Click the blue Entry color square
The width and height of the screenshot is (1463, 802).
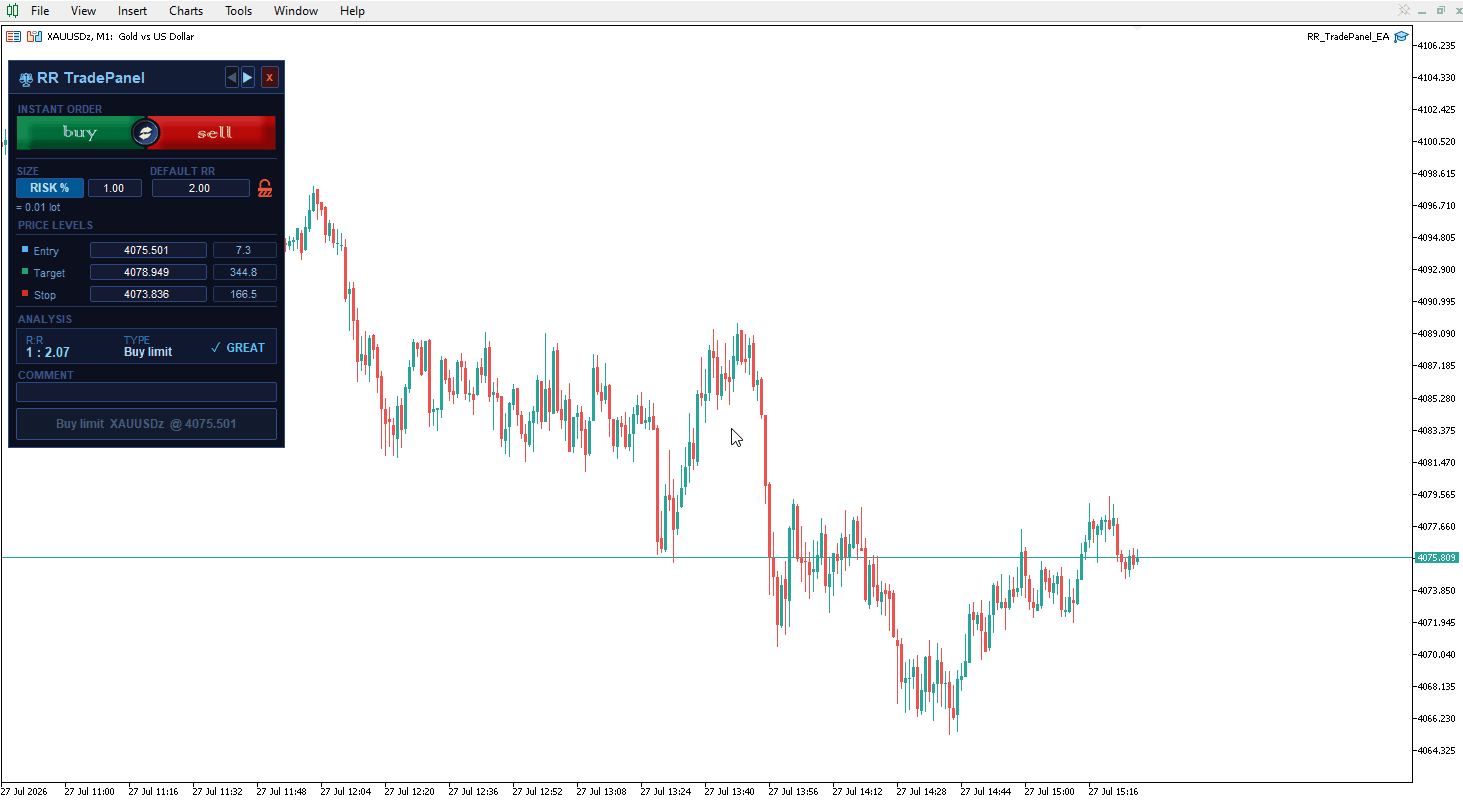pos(25,249)
